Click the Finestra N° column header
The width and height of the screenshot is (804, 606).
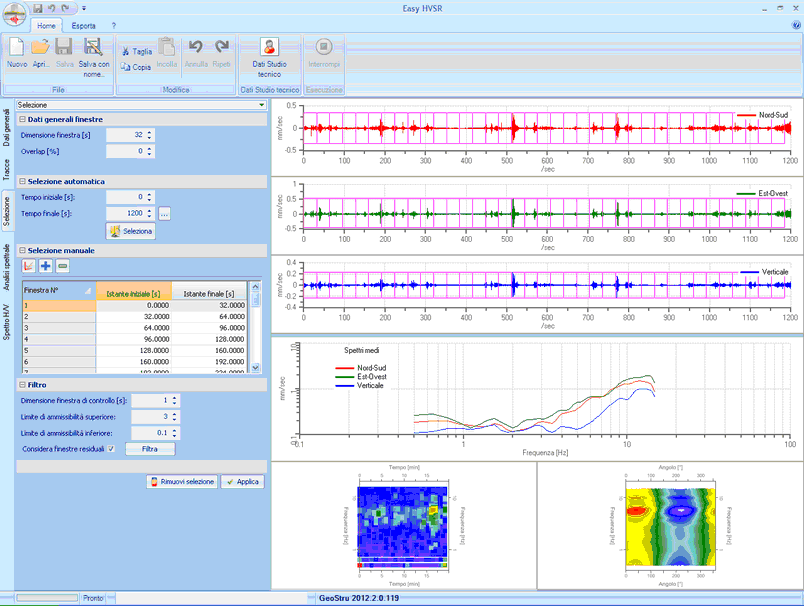point(59,290)
